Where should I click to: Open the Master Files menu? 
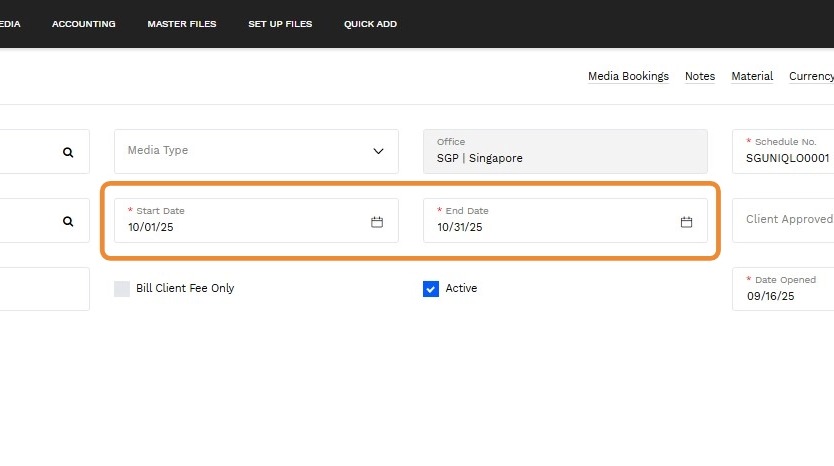click(x=181, y=24)
